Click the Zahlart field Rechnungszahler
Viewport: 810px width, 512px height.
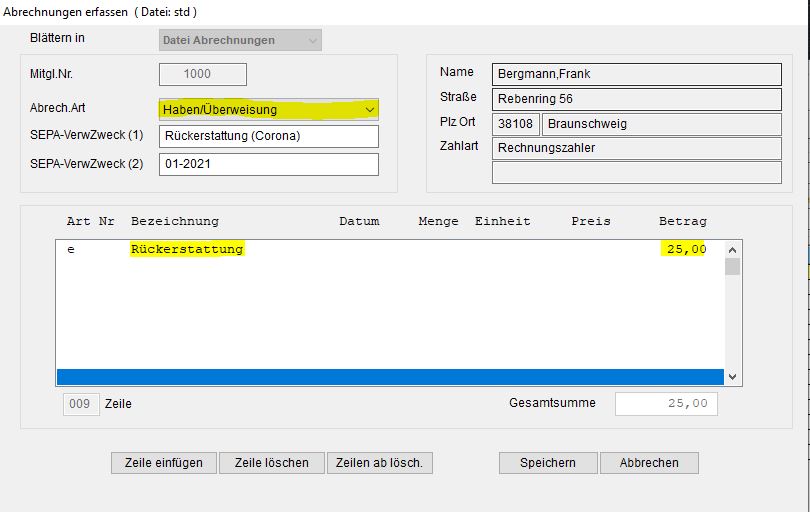(x=636, y=148)
